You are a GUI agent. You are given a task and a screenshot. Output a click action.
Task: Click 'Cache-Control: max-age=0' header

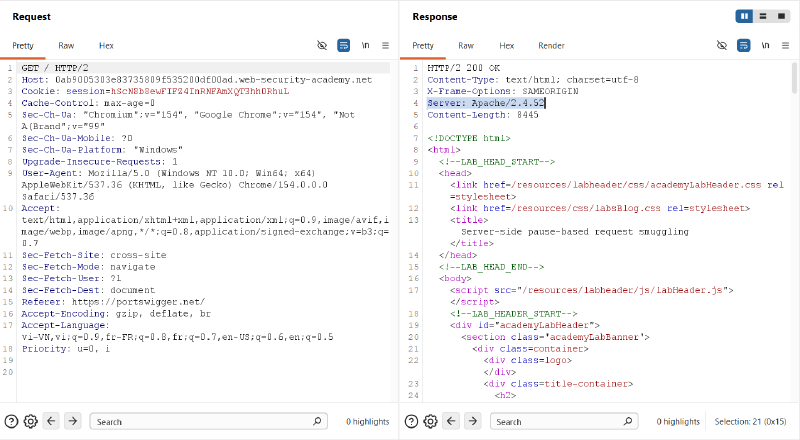pos(88,103)
